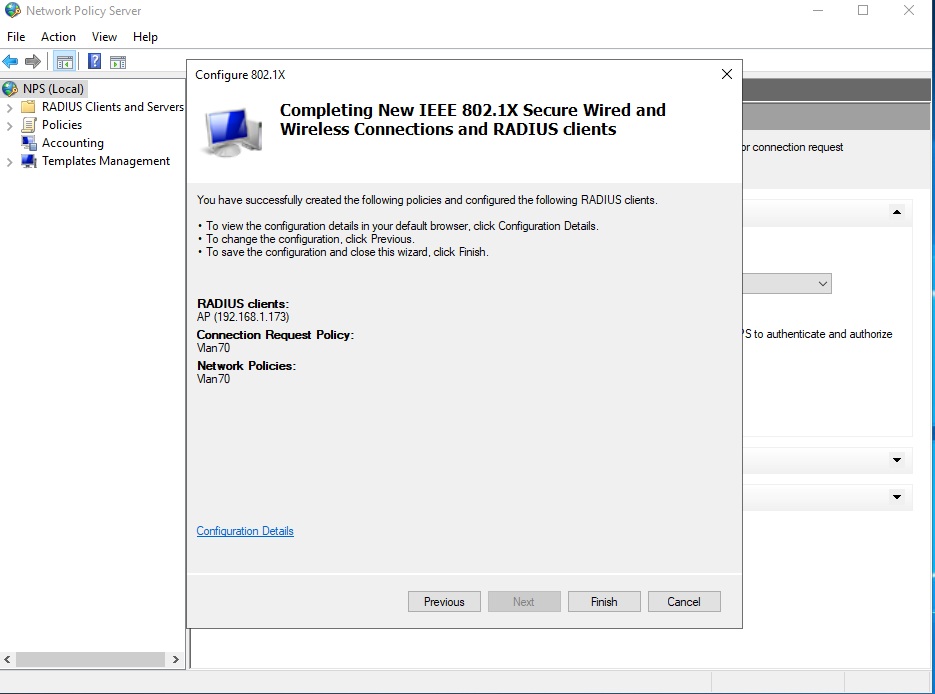Expand the first collapsed section down arrow
The image size is (935, 694).
click(896, 460)
